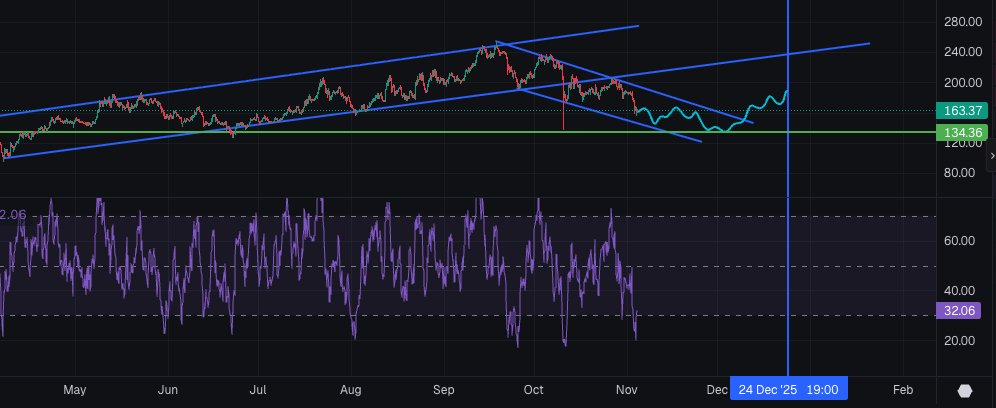Click the Jul label on time axis
Image resolution: width=996 pixels, height=408 pixels.
click(x=258, y=390)
